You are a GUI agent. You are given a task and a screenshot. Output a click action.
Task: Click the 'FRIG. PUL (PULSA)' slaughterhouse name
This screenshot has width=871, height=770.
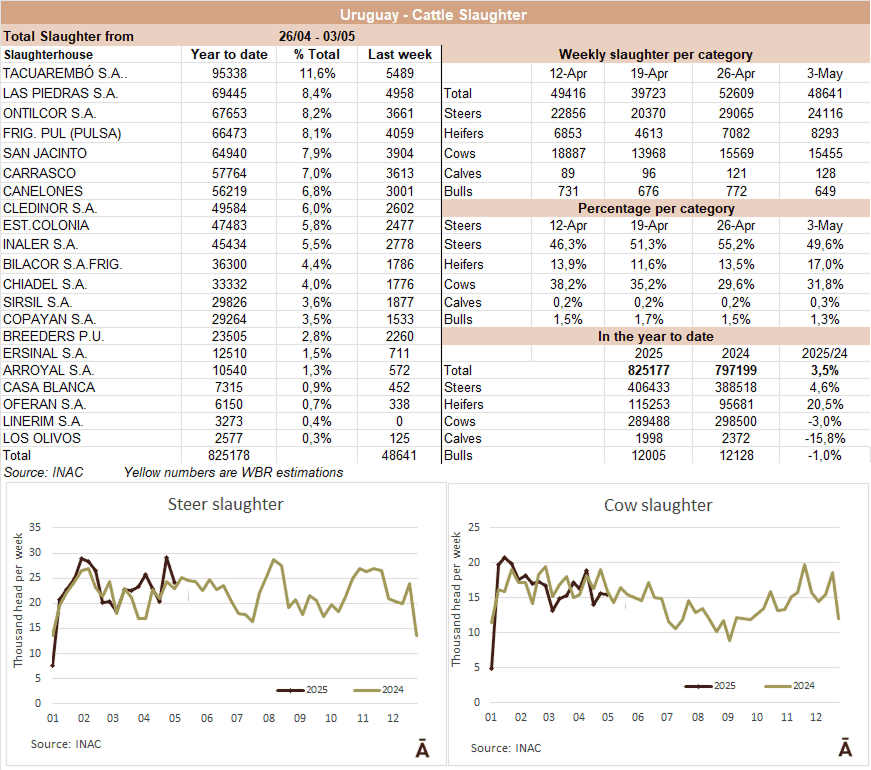click(x=62, y=133)
